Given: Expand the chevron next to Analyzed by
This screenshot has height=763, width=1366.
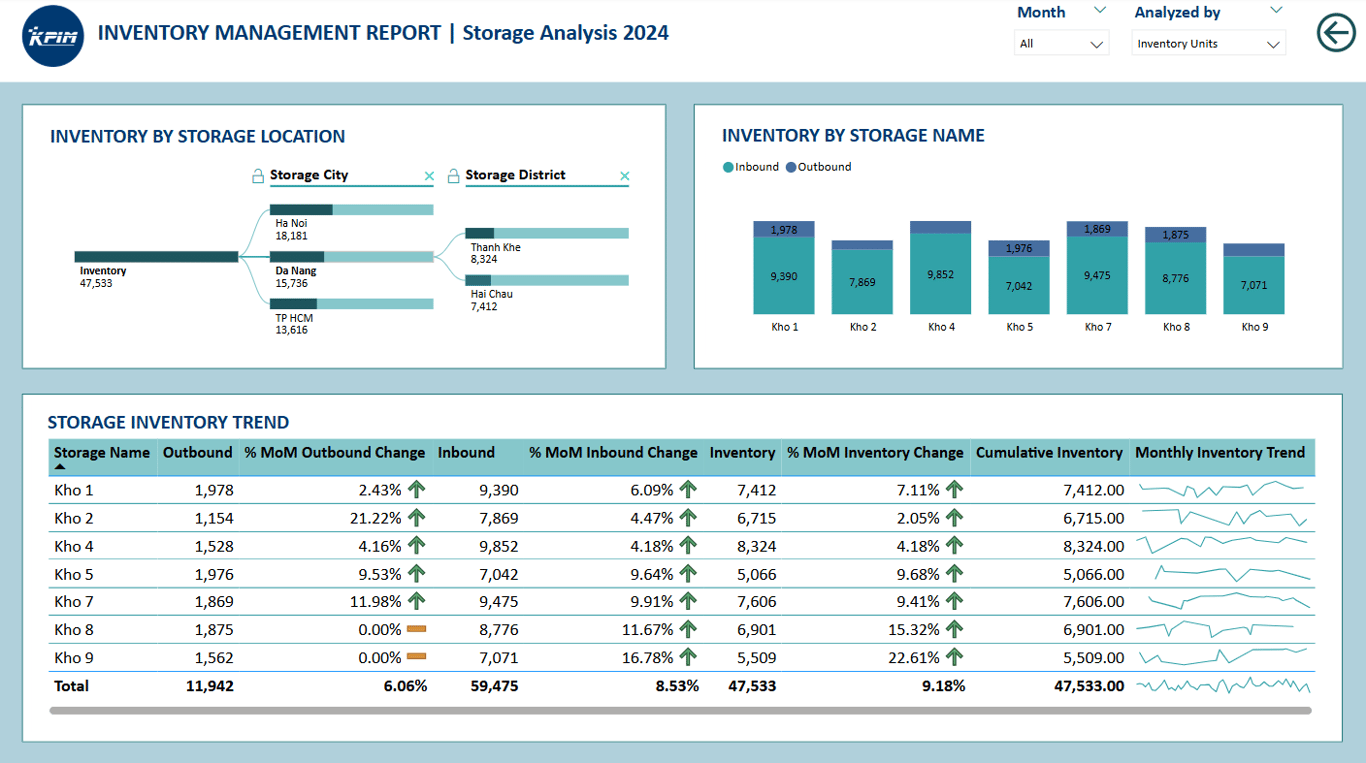Looking at the screenshot, I should pos(1276,11).
